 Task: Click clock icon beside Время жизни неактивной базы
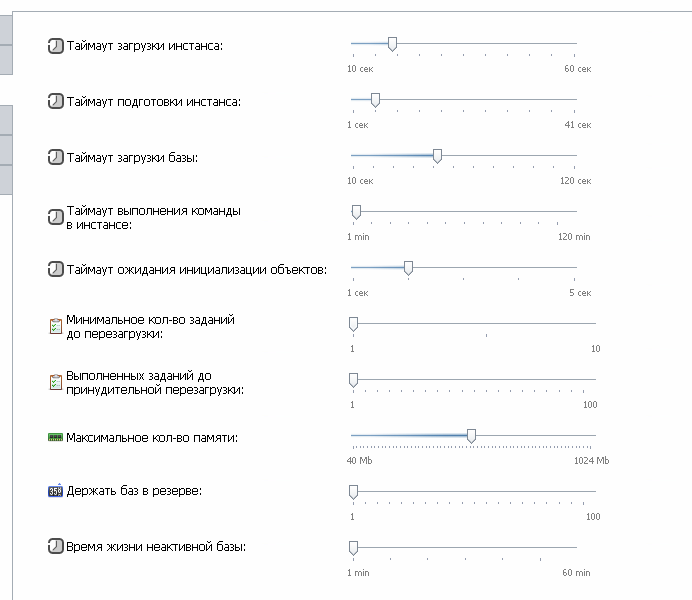click(55, 547)
